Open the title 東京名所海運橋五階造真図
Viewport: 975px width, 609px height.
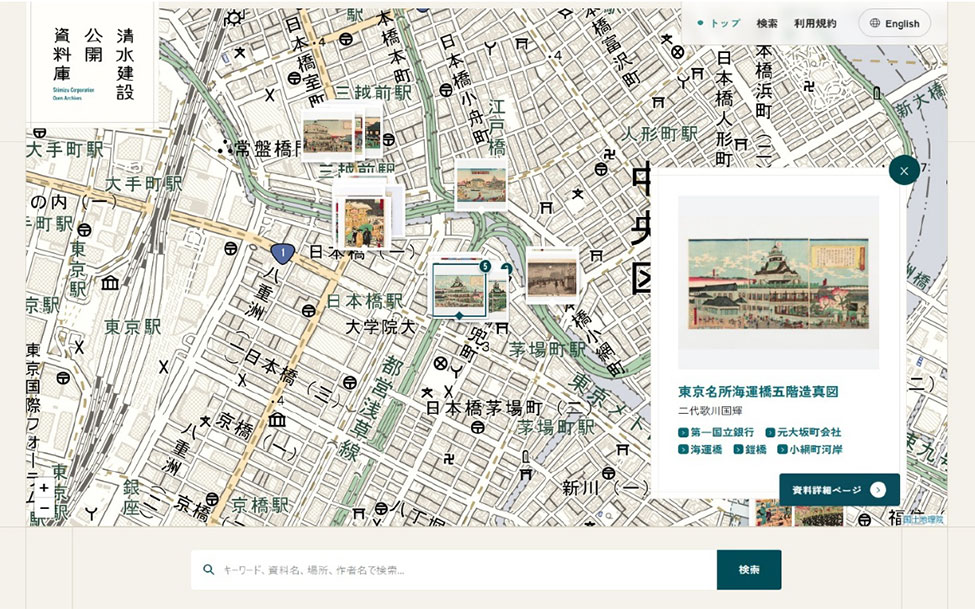pos(758,391)
